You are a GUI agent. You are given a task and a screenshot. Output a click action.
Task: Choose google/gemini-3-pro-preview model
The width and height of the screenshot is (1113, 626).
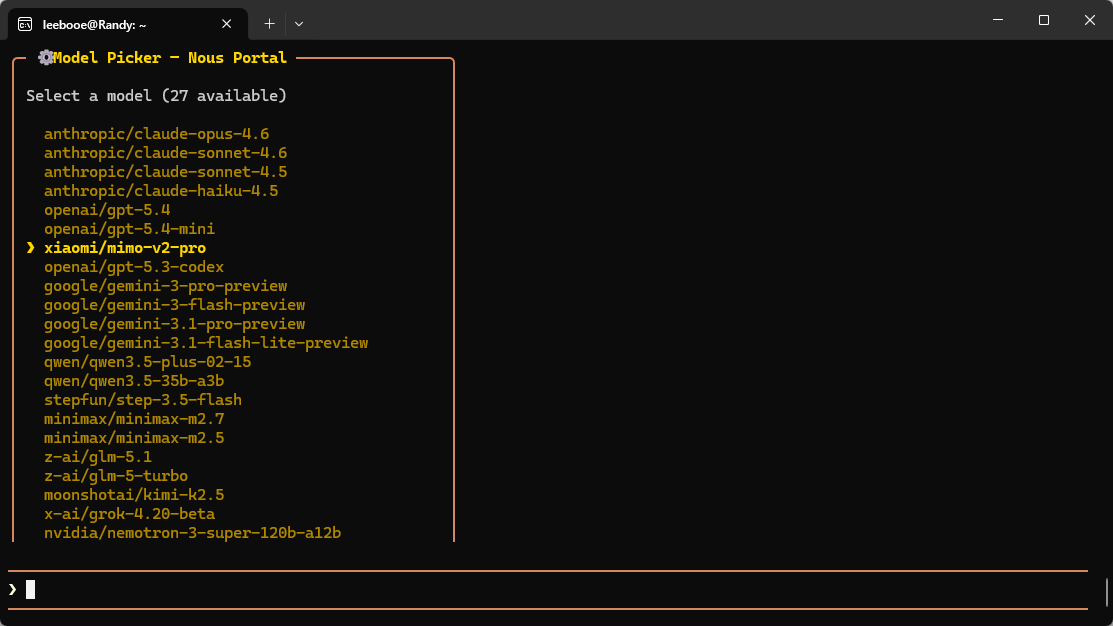pos(165,286)
